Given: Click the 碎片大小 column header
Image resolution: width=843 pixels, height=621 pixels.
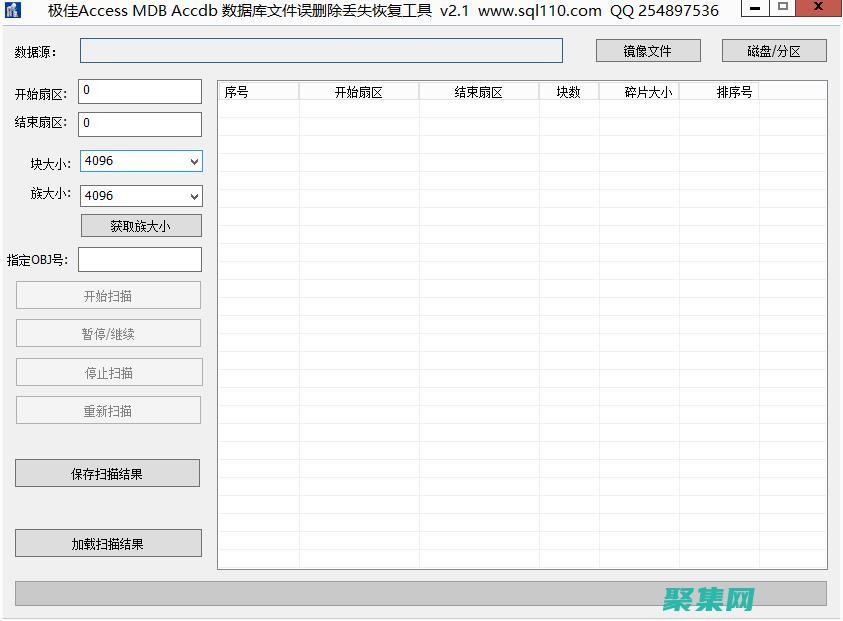Looking at the screenshot, I should tap(644, 90).
